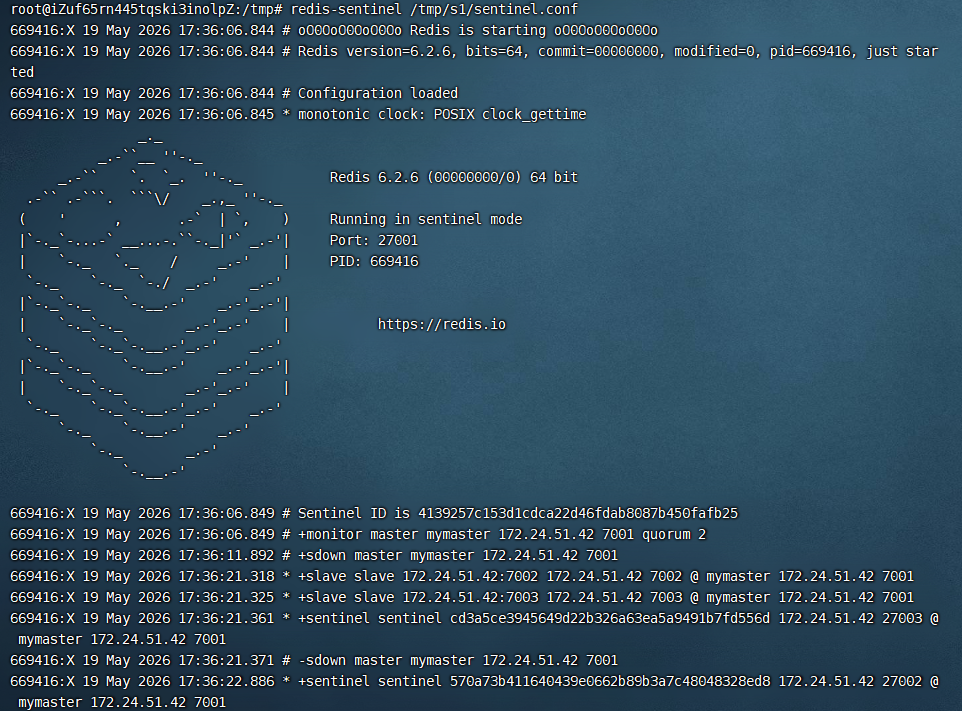Click the 'Configuration loaded' log line

coord(234,93)
